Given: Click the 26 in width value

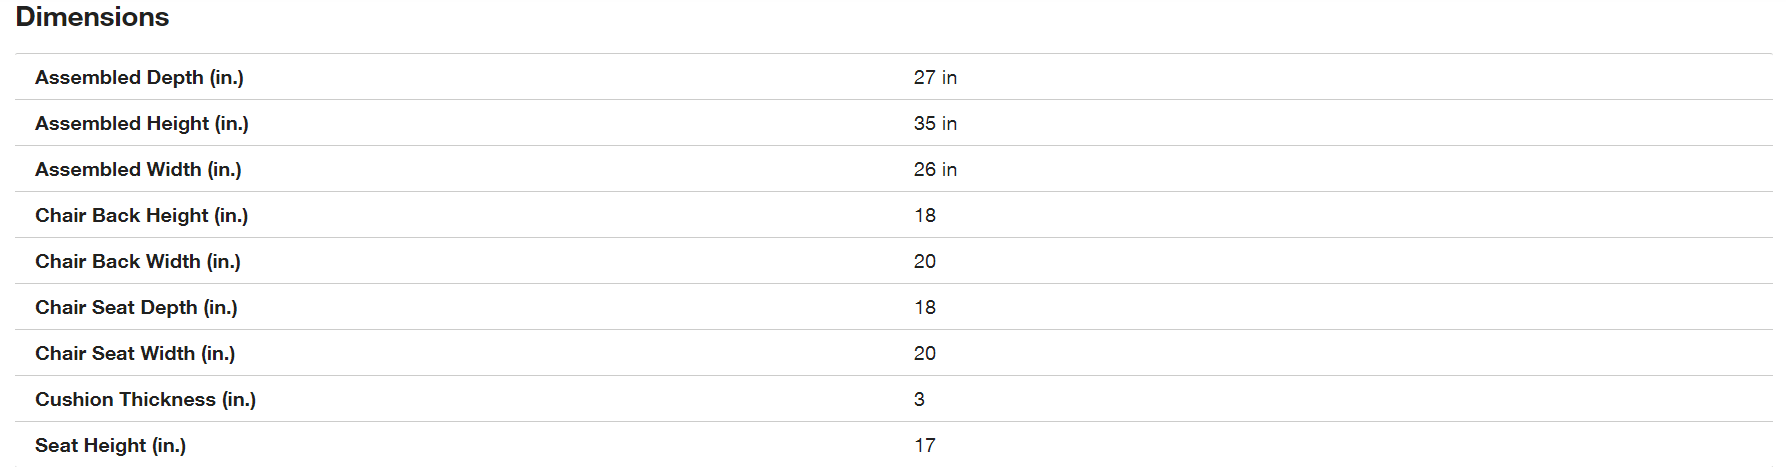Looking at the screenshot, I should pos(935,169).
